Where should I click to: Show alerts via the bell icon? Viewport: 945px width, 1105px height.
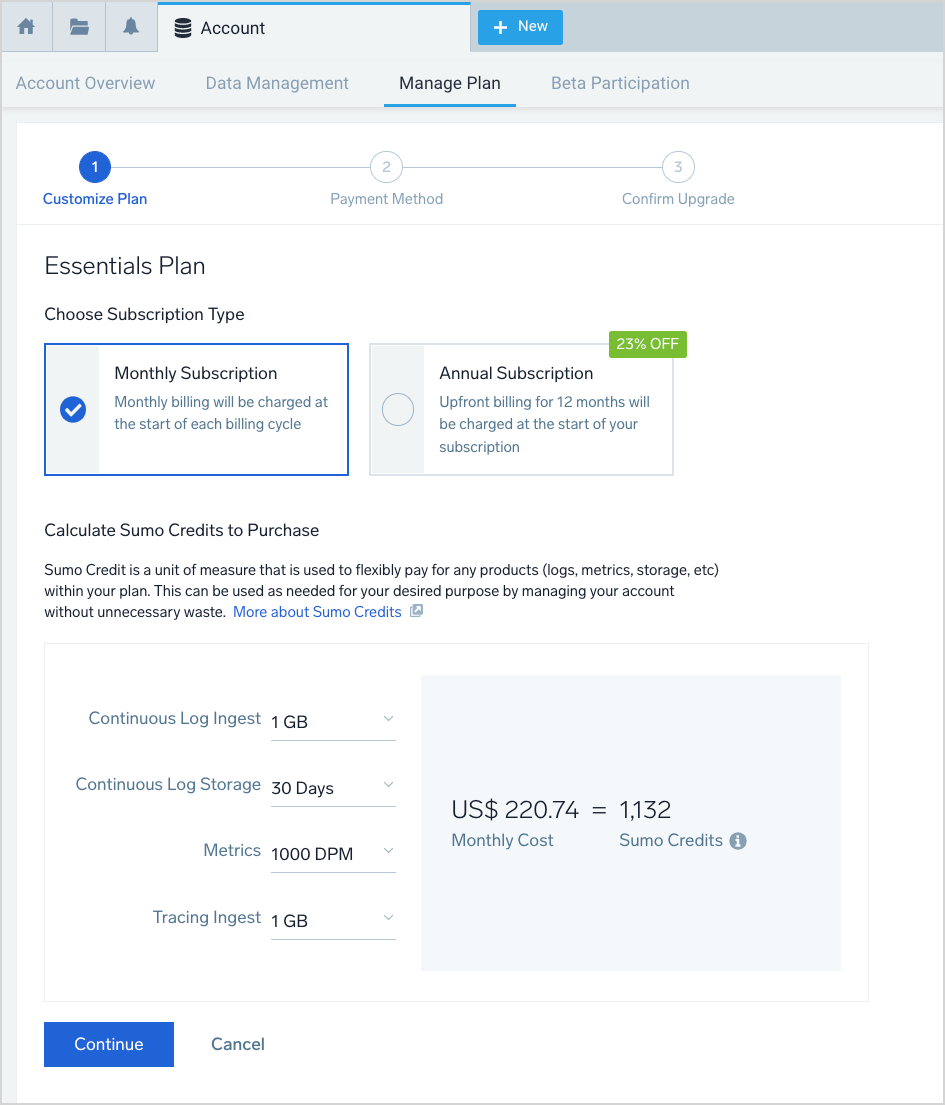tap(131, 27)
